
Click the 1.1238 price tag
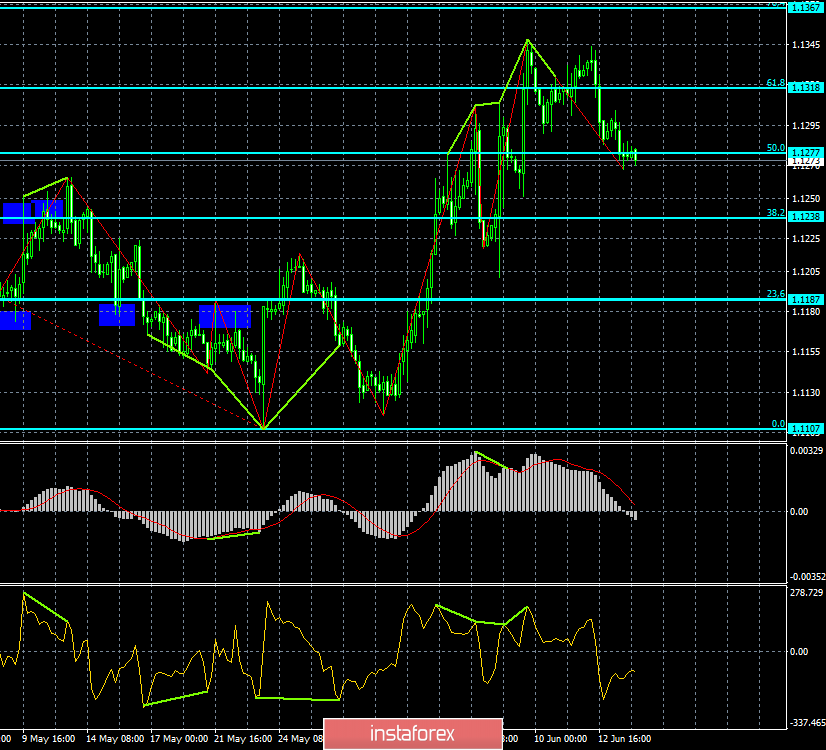(x=805, y=216)
